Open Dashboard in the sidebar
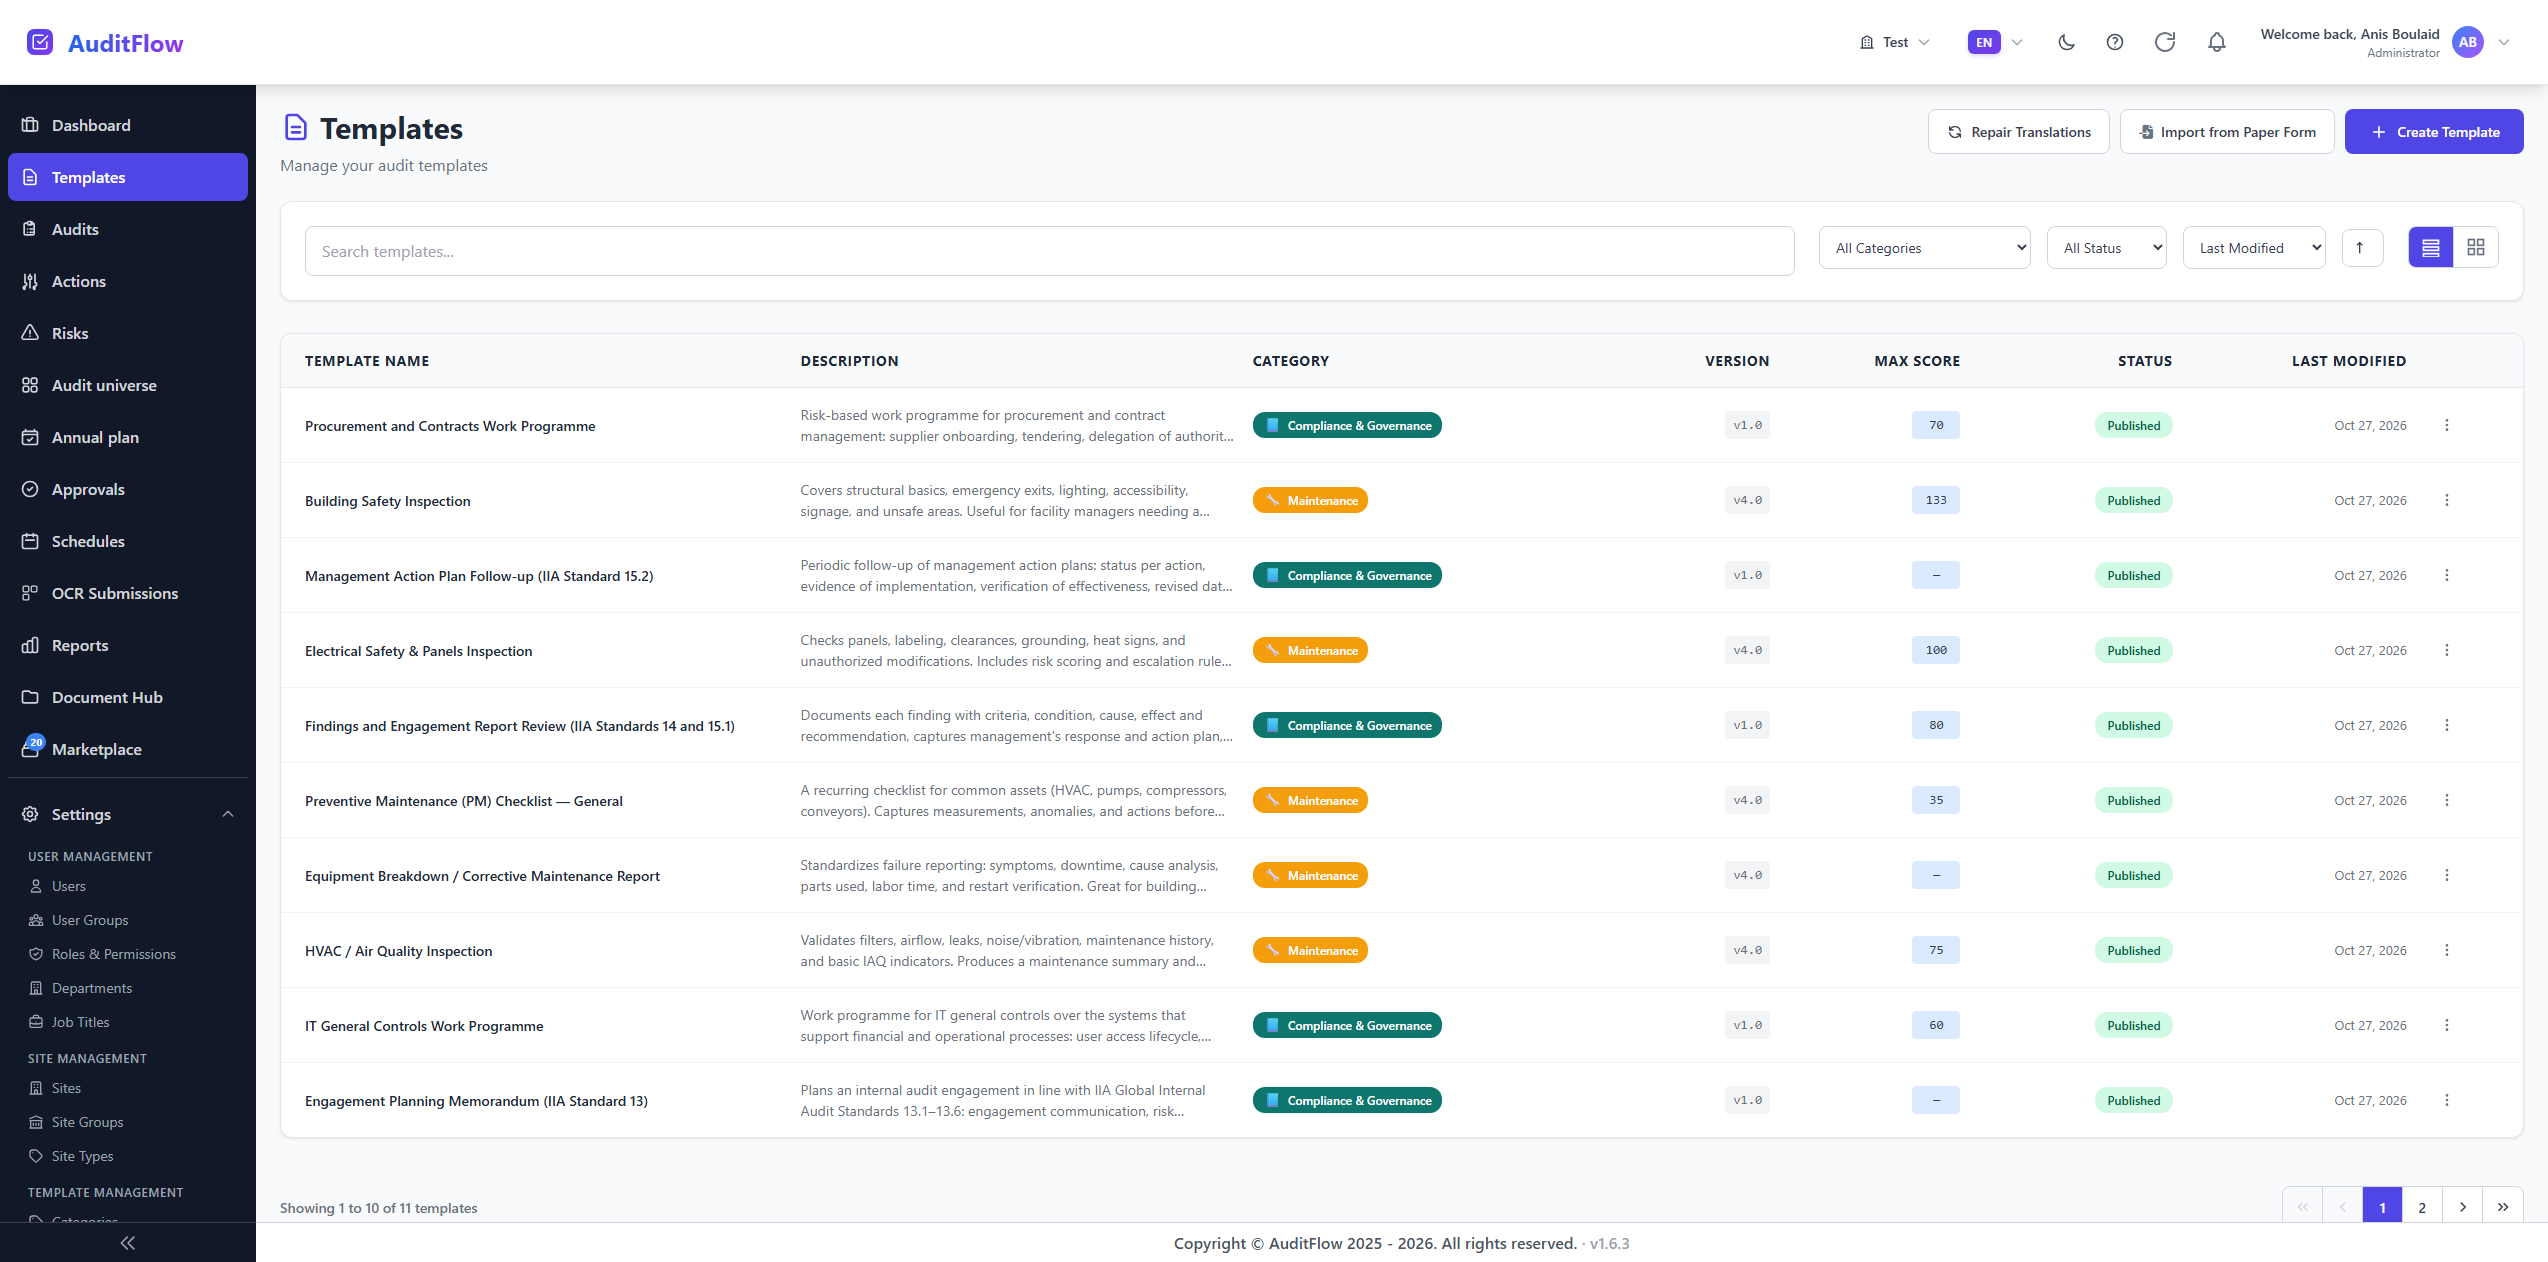2548x1262 pixels. click(x=128, y=125)
